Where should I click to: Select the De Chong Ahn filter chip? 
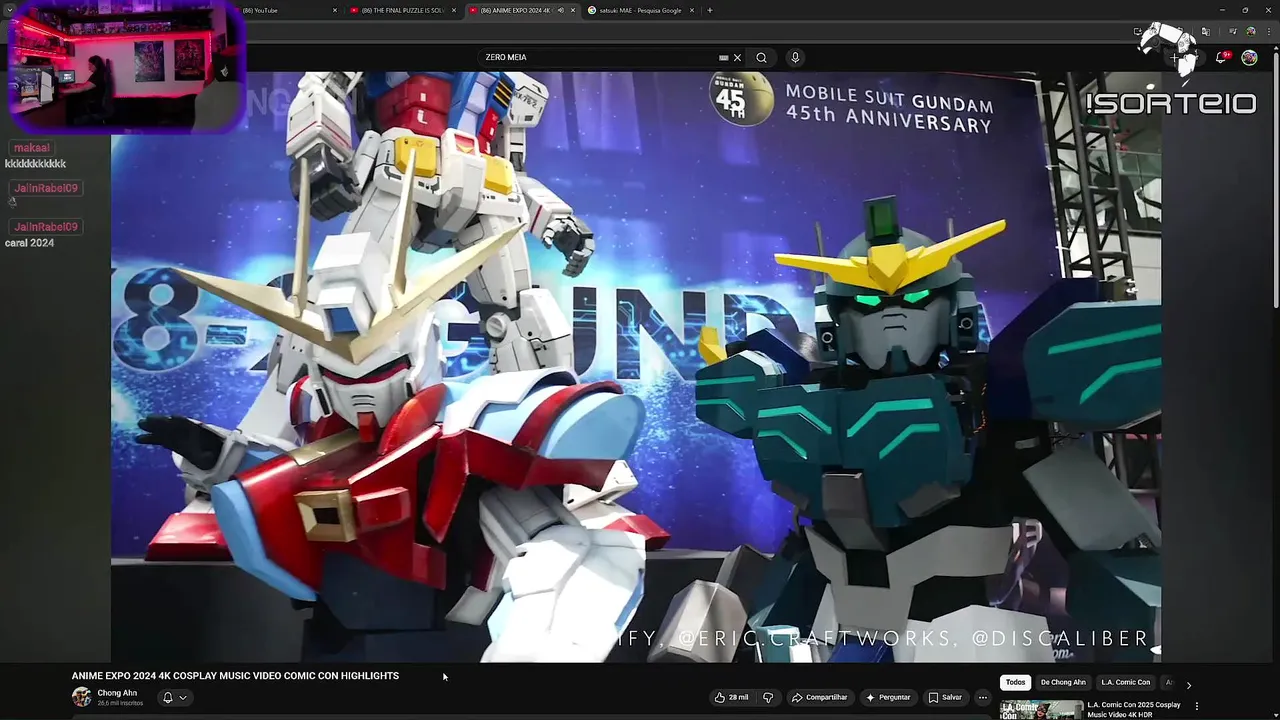click(x=1063, y=682)
